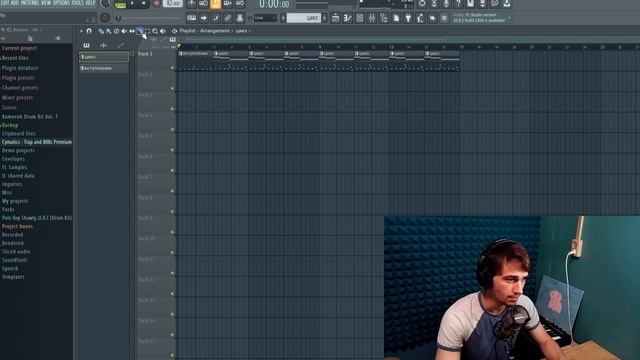640x360 pixels.
Task: Expand the Plugin database folder
Action: click(x=20, y=68)
